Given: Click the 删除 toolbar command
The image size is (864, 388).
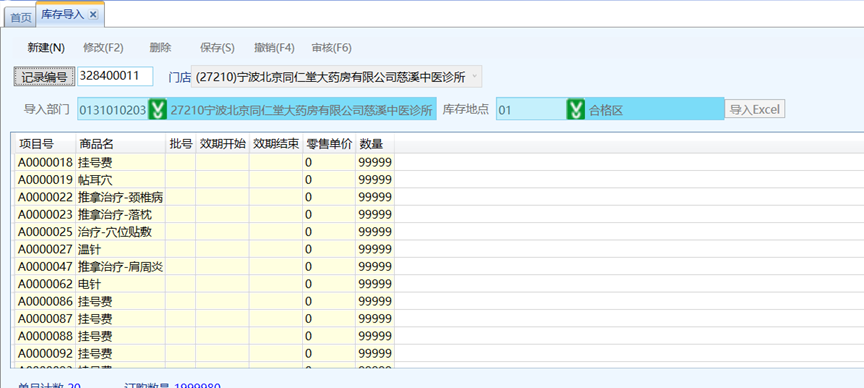Looking at the screenshot, I should 160,48.
